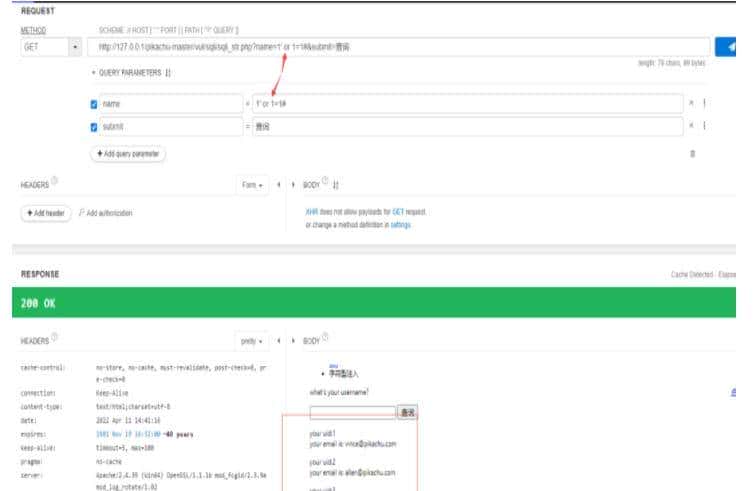Uncheck the submit parameter checkbox
The width and height of the screenshot is (756, 491).
tap(94, 127)
